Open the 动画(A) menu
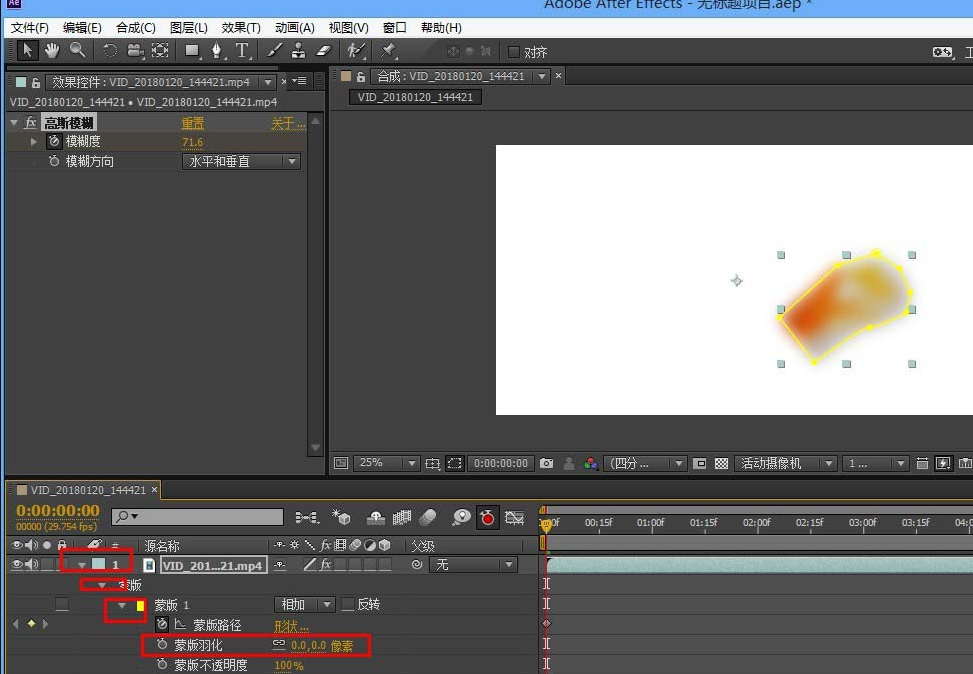973x674 pixels. click(294, 28)
